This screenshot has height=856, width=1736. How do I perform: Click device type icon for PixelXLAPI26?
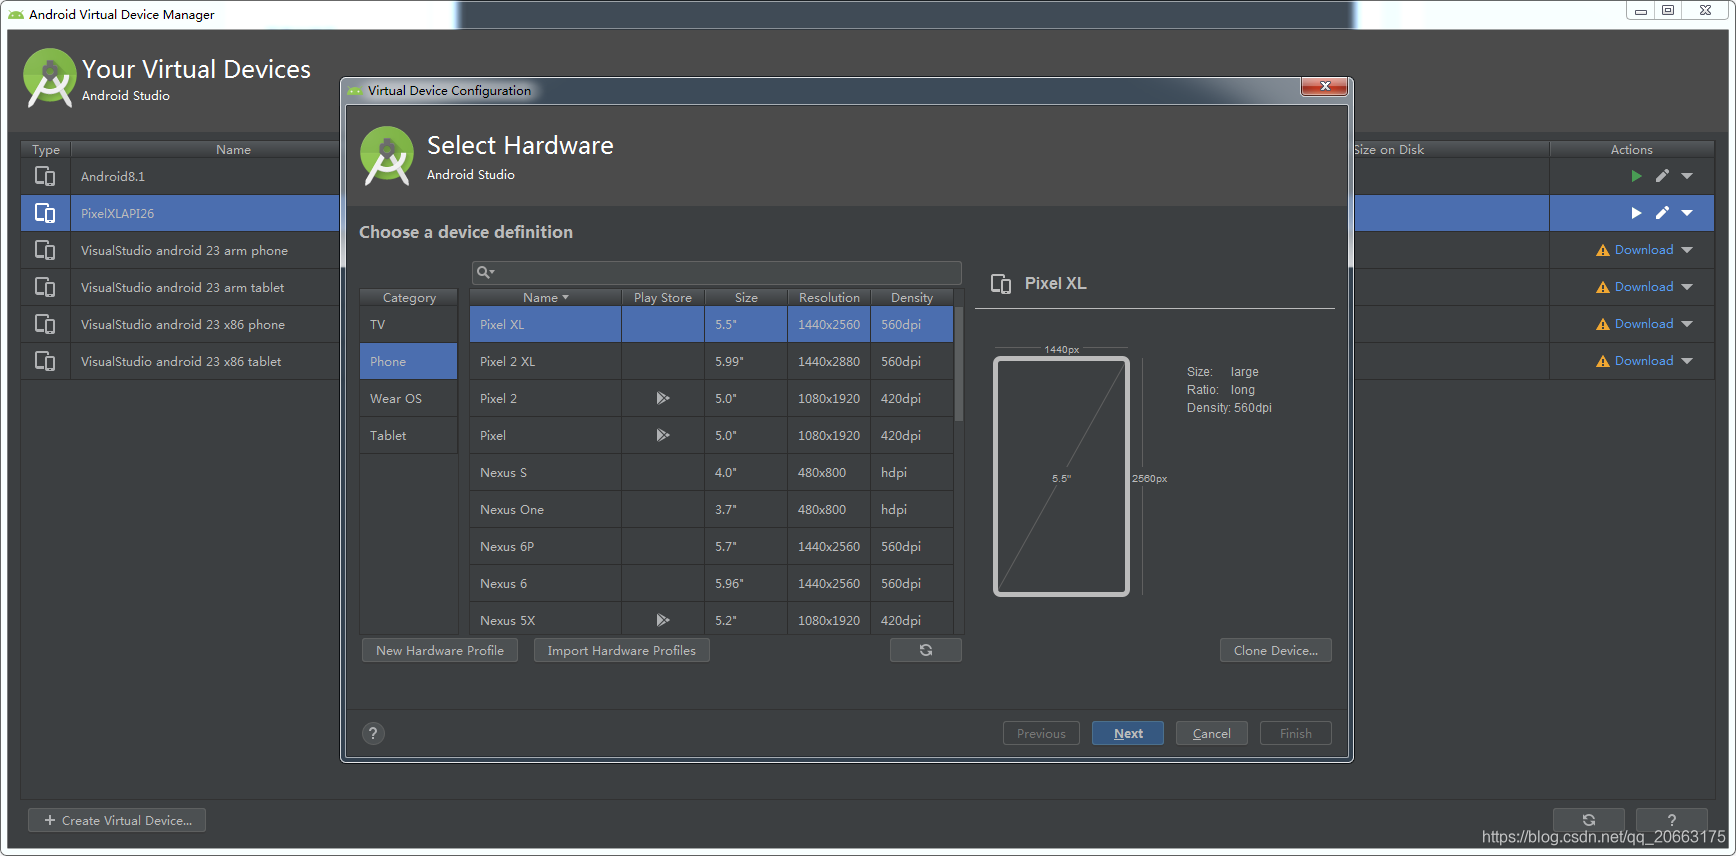[45, 213]
